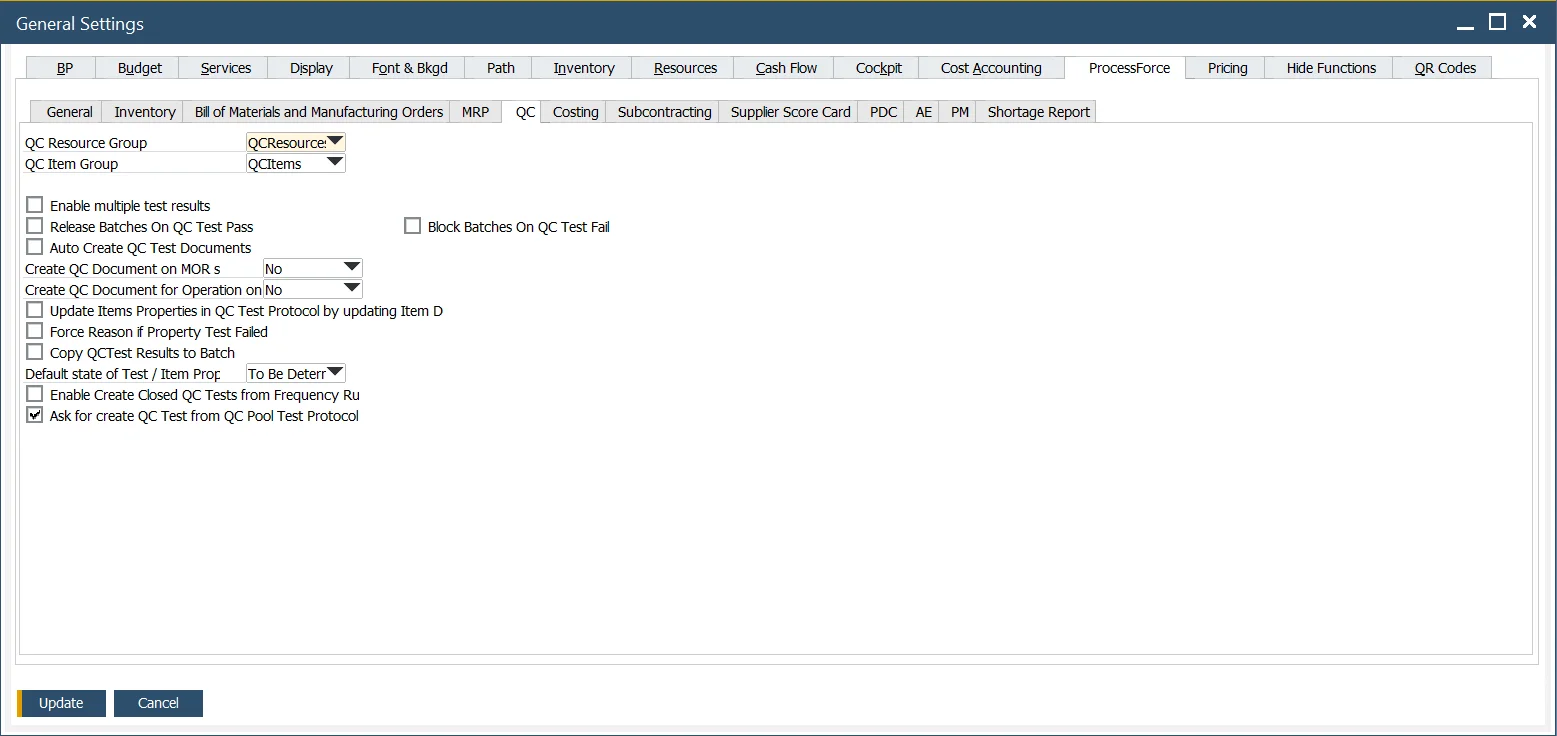
Task: Enable Copy QCTest Results to Batch
Action: click(x=34, y=352)
